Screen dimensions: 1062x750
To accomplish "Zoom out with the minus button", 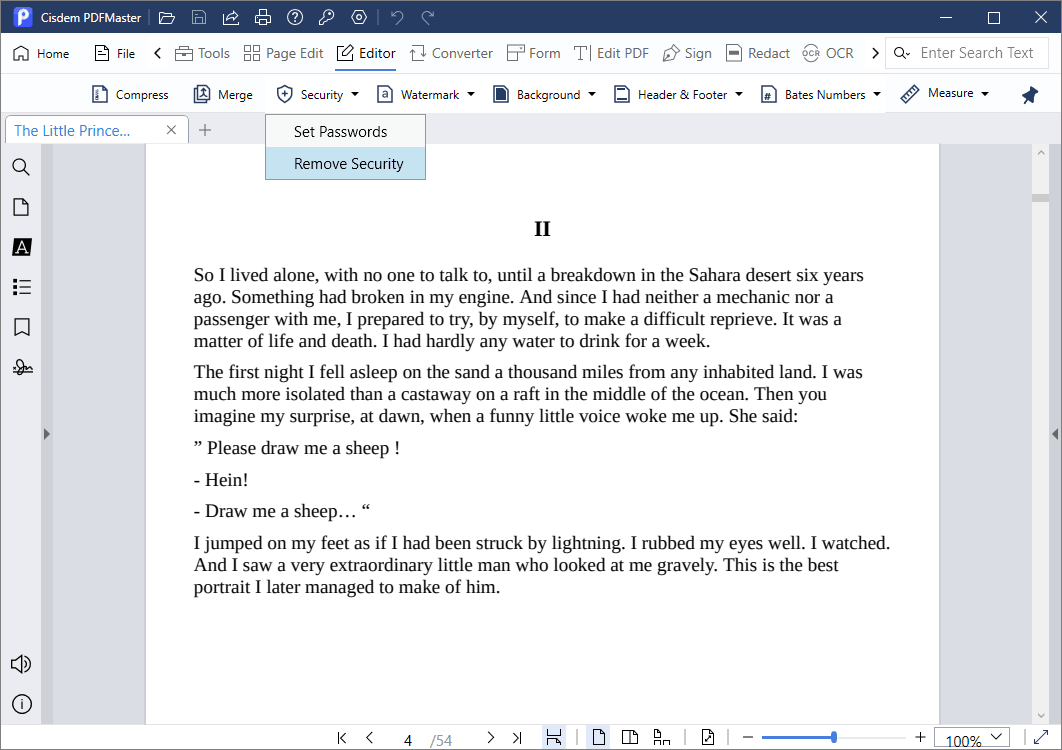I will 748,737.
